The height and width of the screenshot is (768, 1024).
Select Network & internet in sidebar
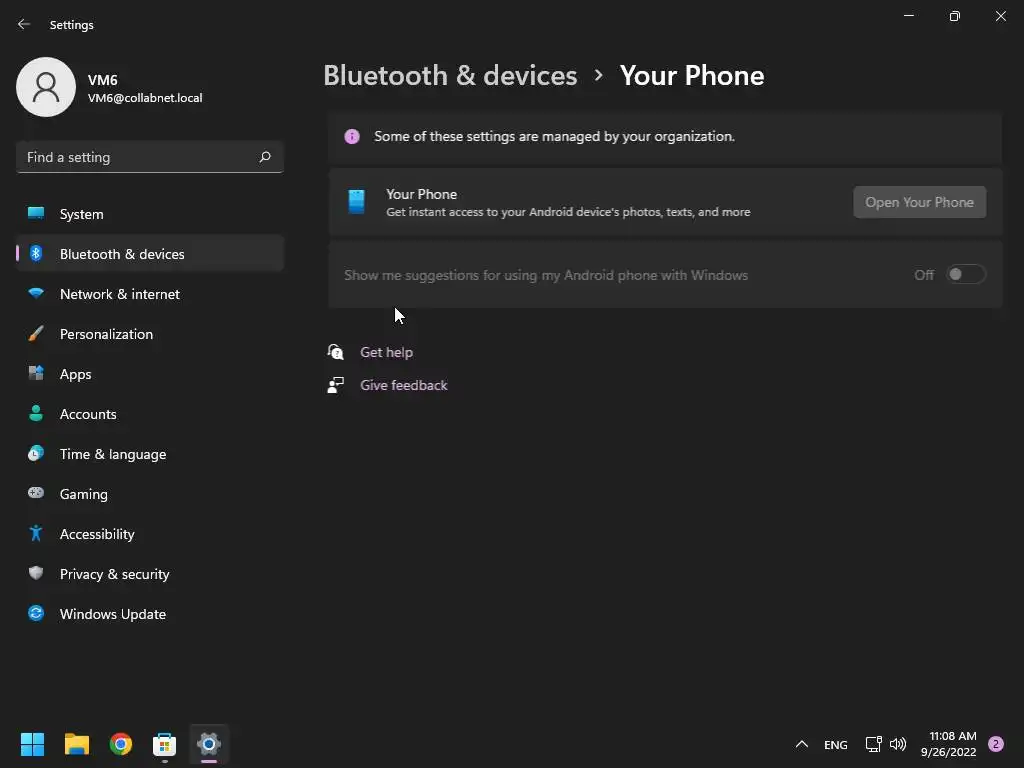pos(150,294)
